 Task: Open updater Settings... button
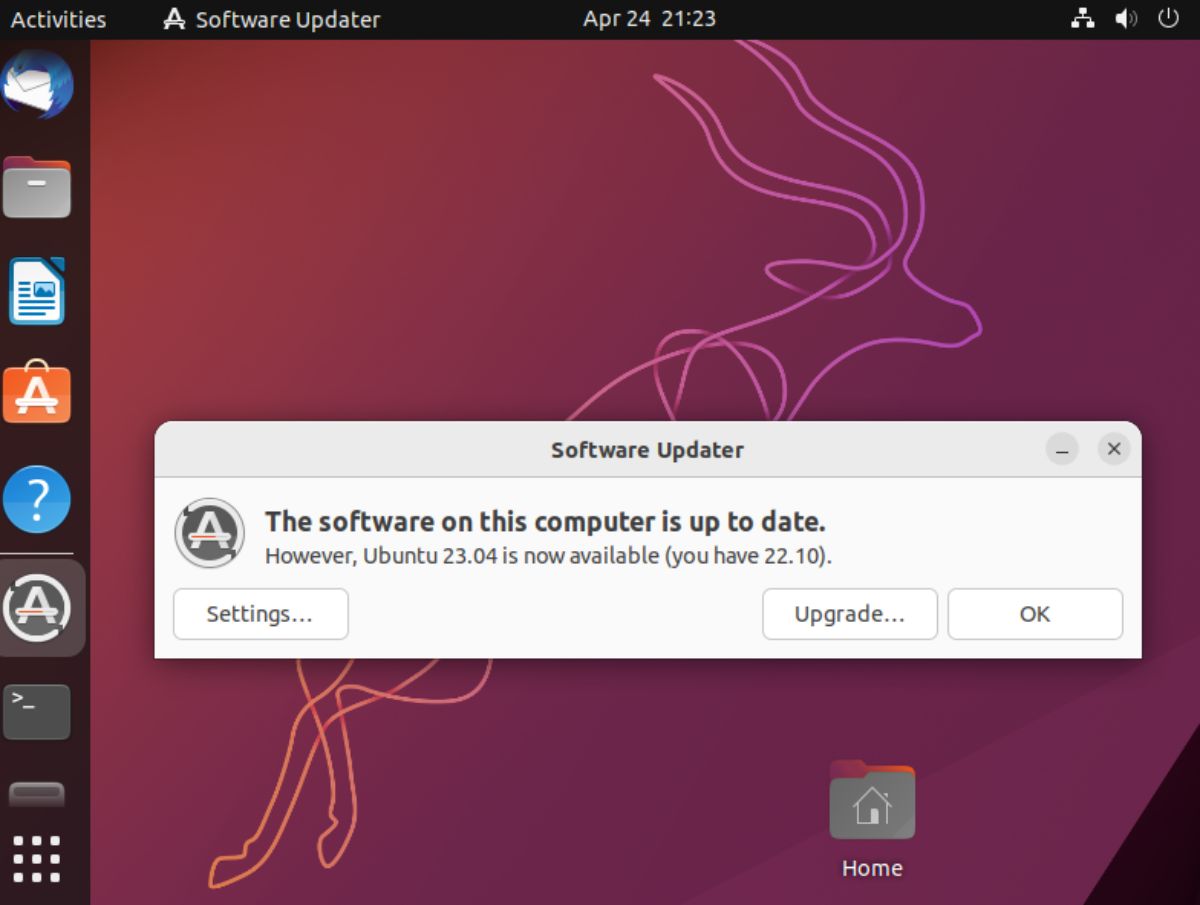coord(261,614)
